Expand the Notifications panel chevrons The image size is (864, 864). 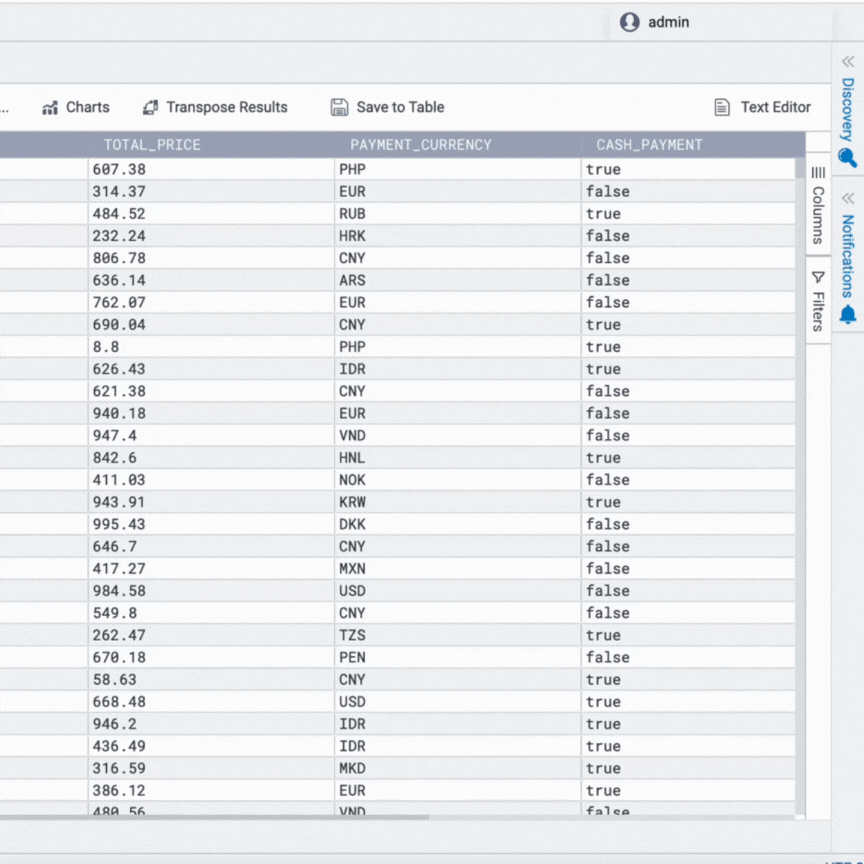point(847,198)
